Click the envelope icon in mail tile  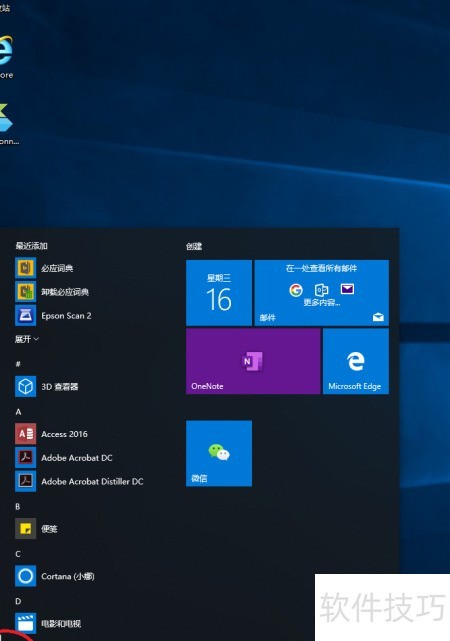[x=347, y=289]
